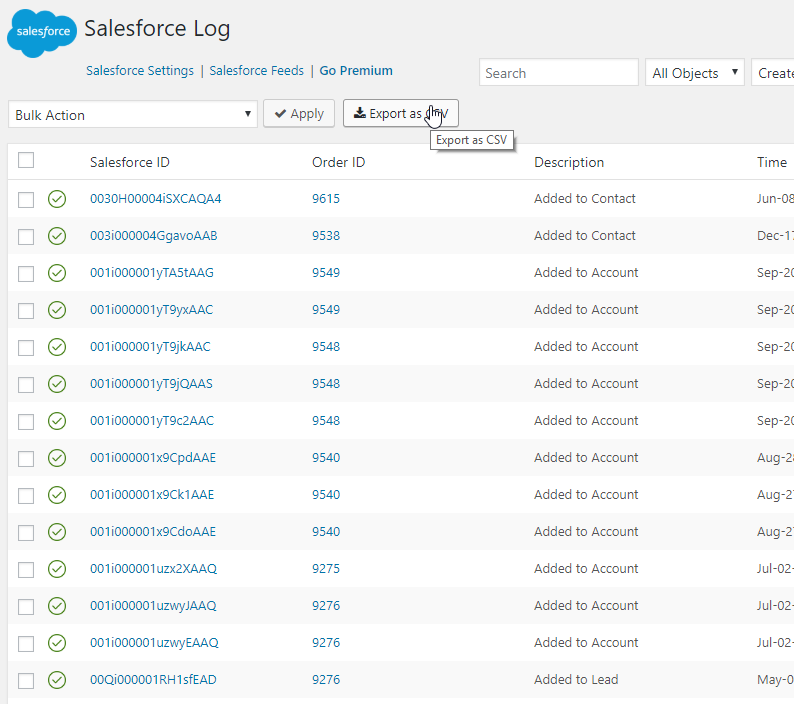Tick checkbox for row 001i000001uzx2XAAQ

coord(26,569)
